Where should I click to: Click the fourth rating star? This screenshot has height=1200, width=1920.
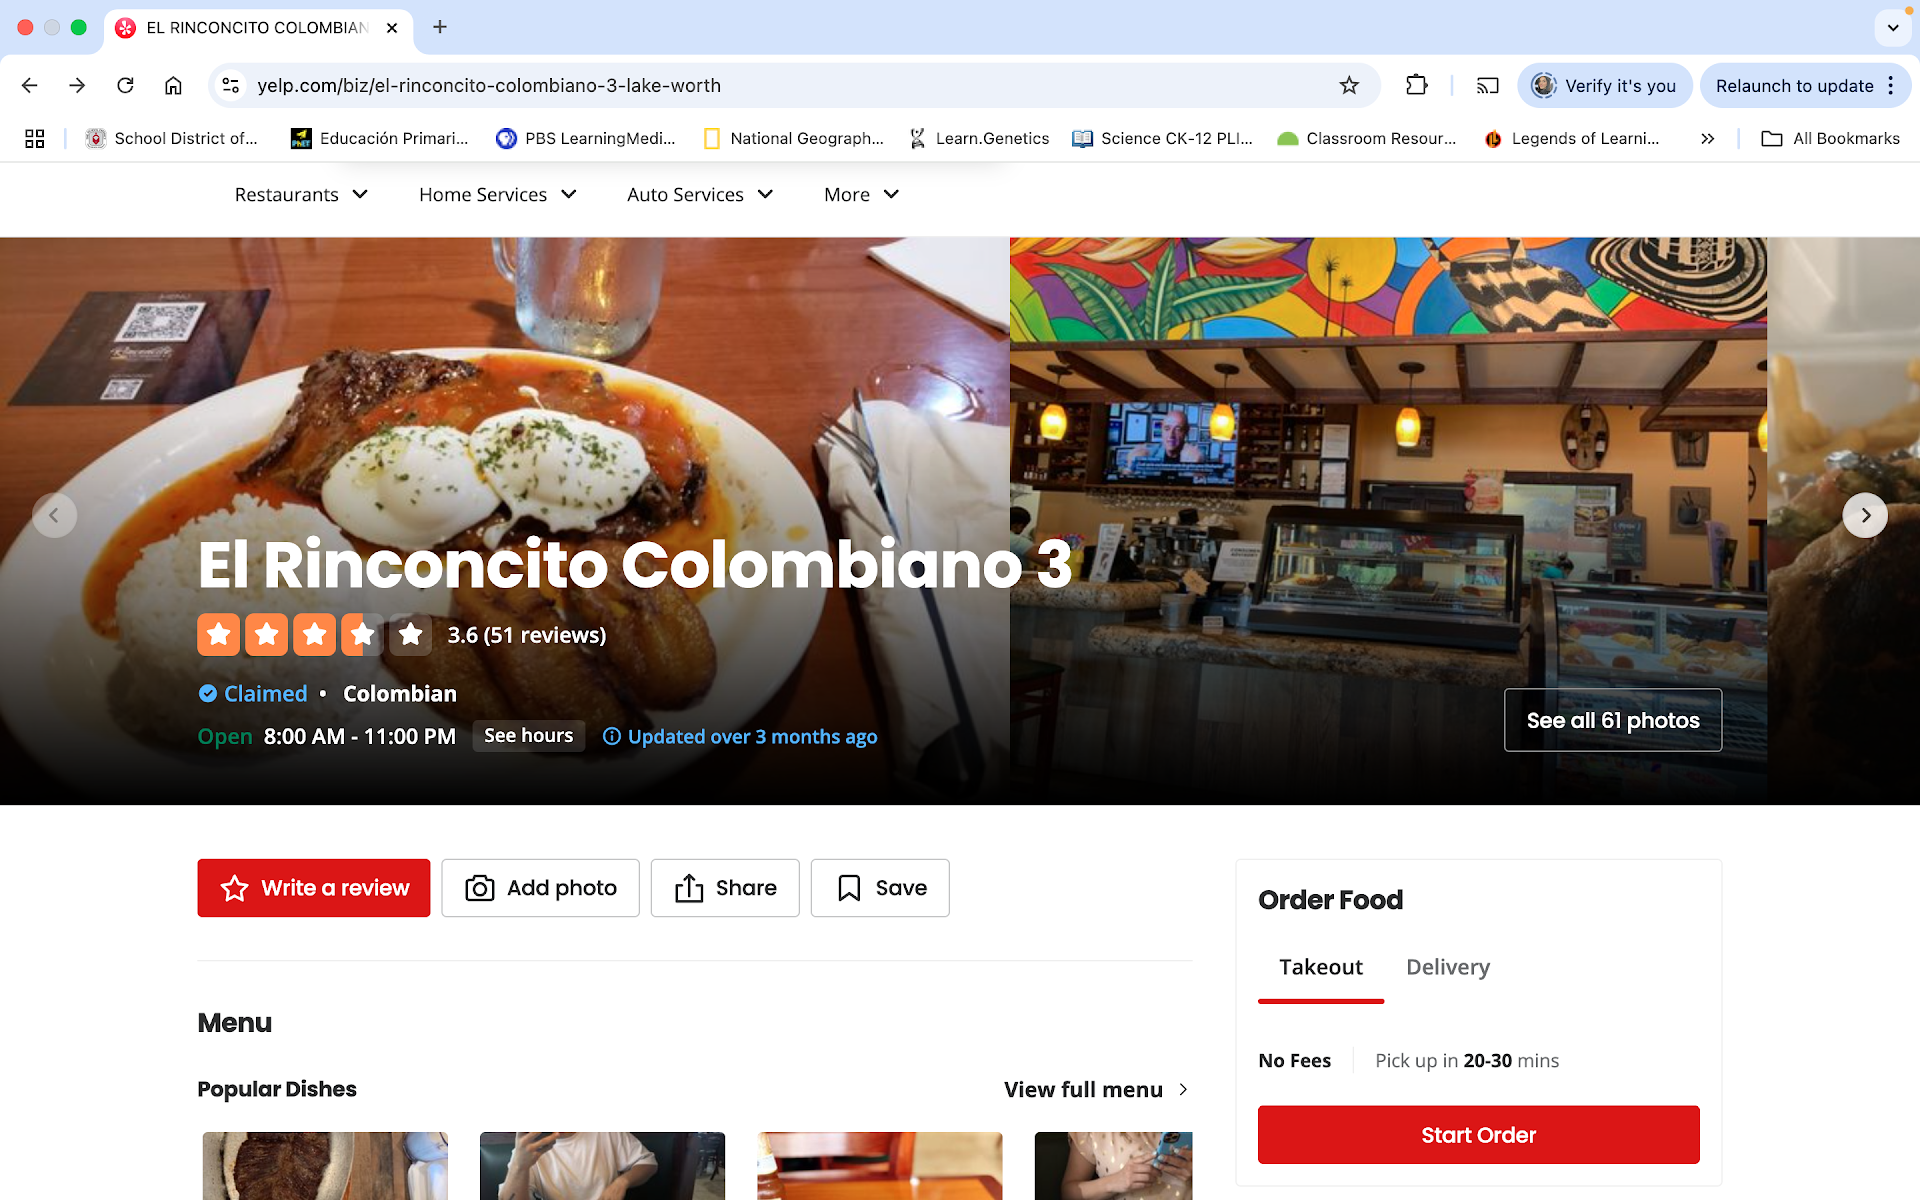(362, 634)
